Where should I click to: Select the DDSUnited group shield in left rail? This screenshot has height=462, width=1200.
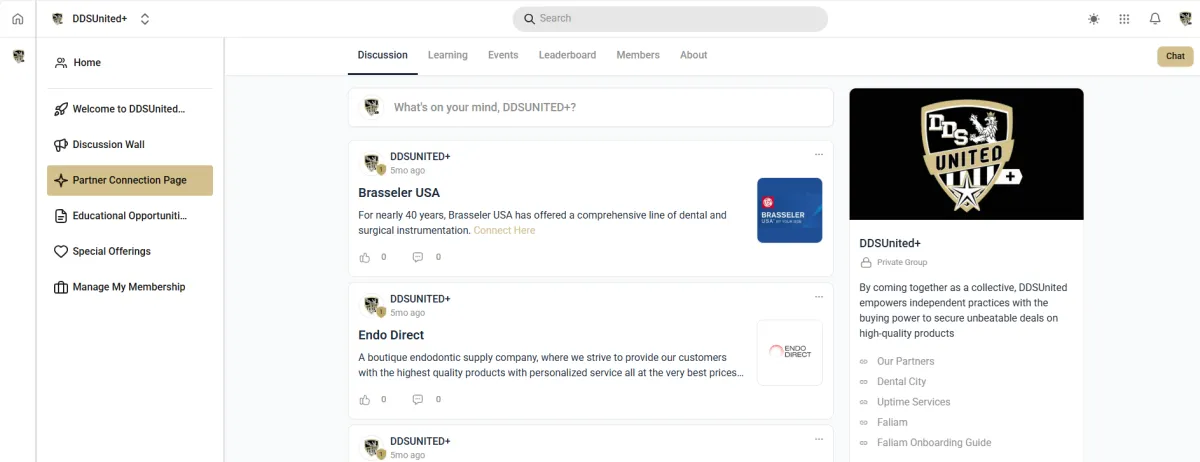[x=18, y=56]
